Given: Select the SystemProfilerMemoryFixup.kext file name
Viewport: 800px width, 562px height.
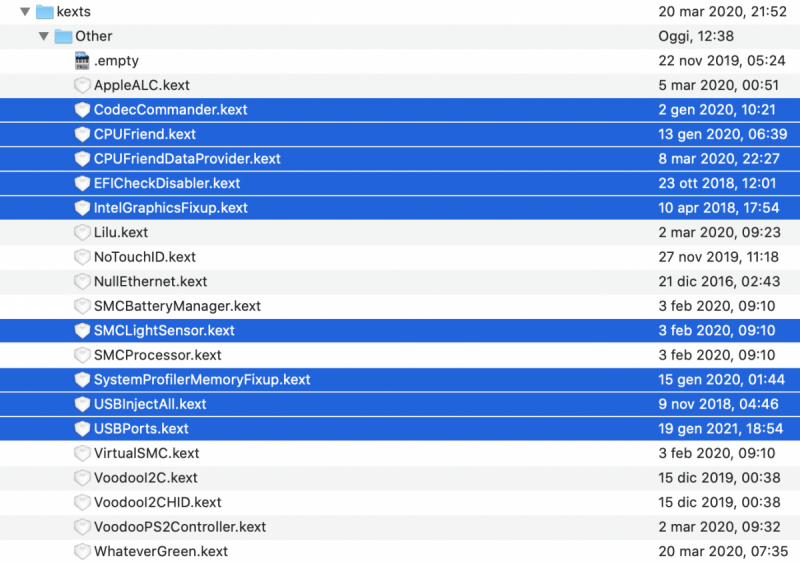Looking at the screenshot, I should click(x=202, y=379).
